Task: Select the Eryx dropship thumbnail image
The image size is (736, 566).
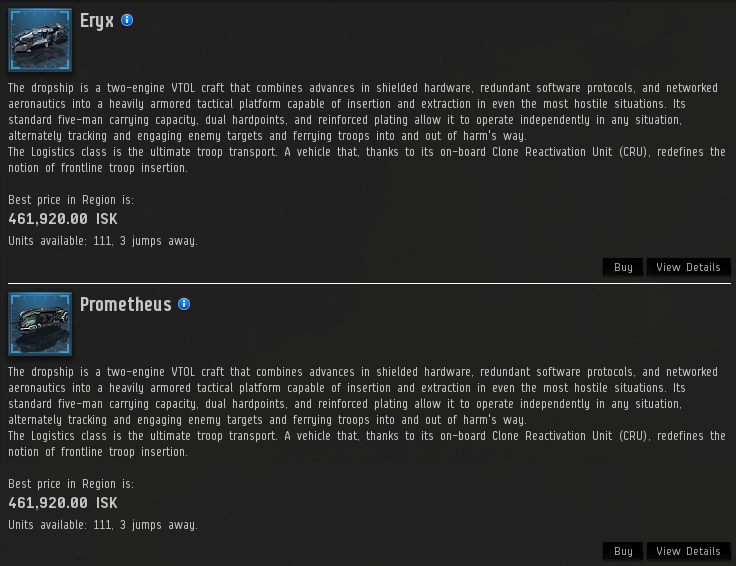Action: pyautogui.click(x=40, y=39)
